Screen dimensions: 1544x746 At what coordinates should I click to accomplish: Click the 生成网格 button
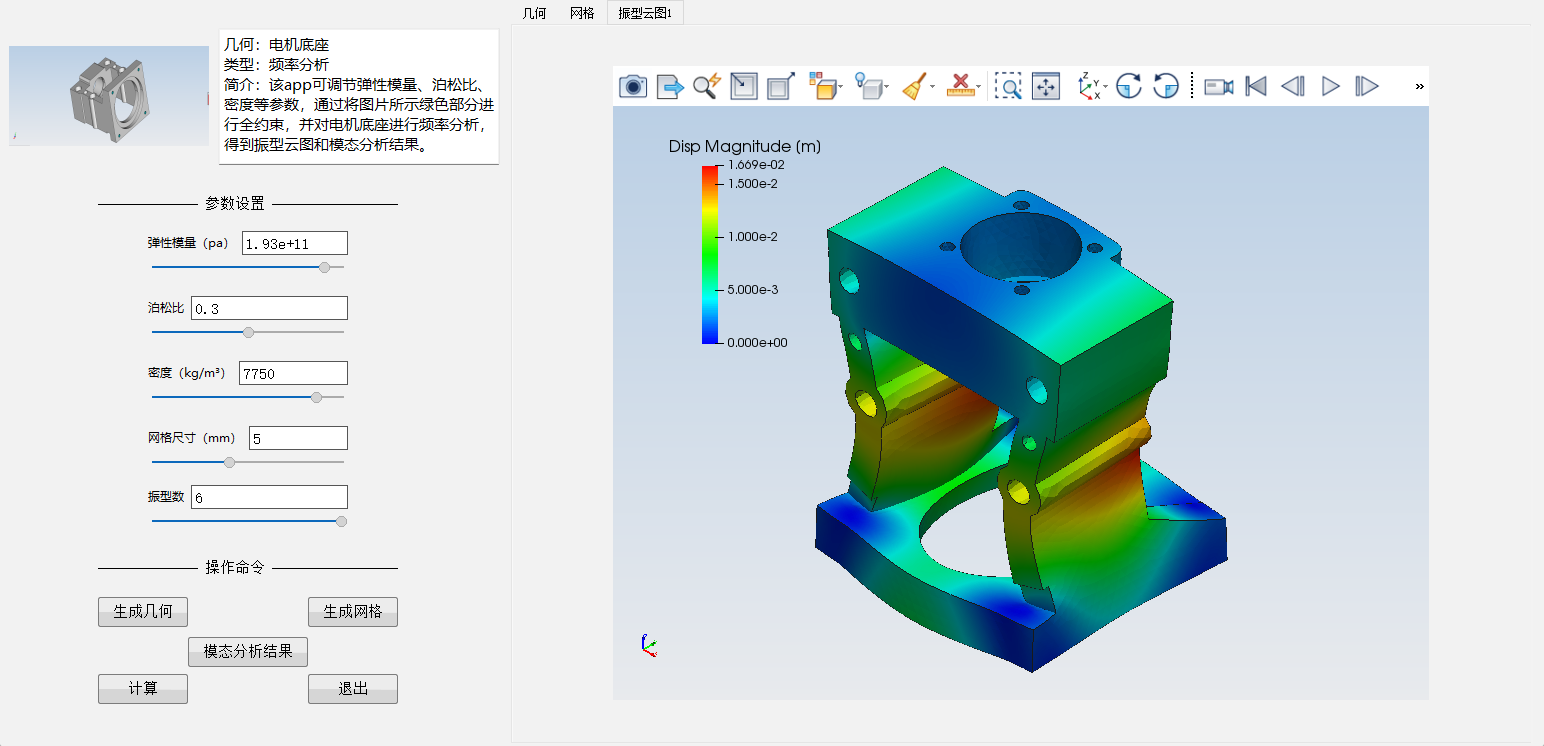pyautogui.click(x=353, y=612)
